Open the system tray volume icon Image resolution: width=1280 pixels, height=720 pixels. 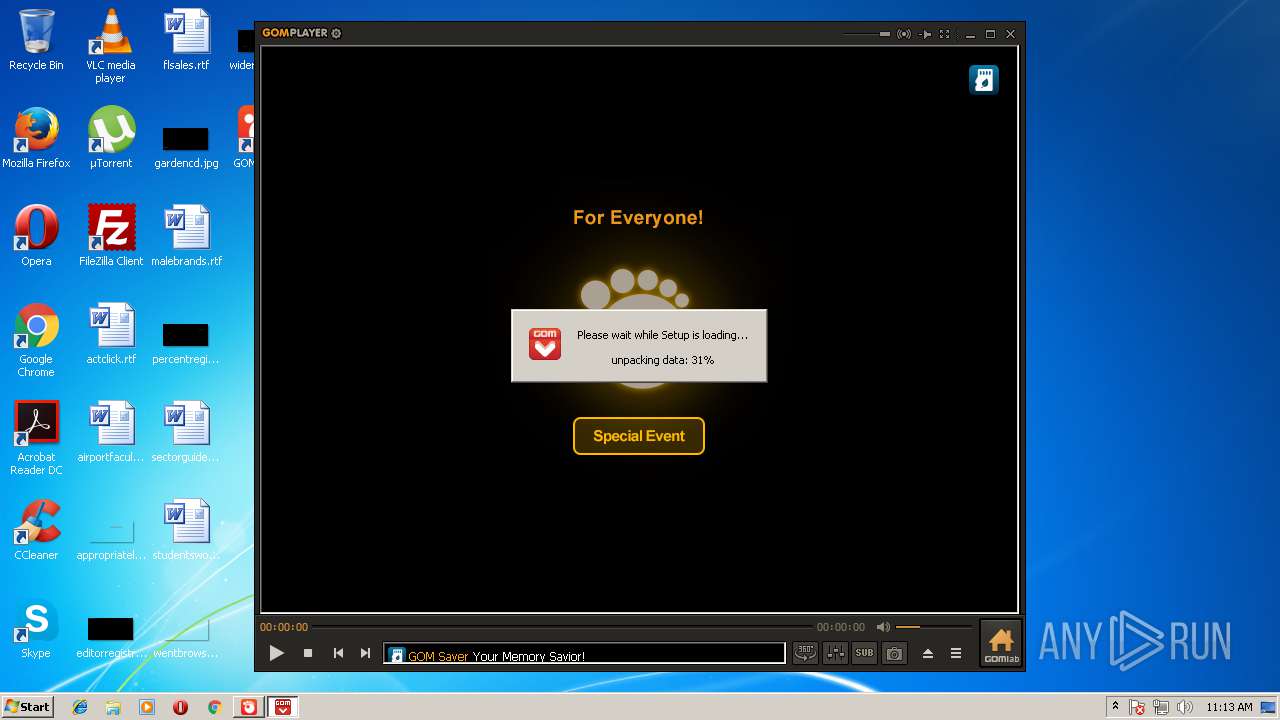tap(1186, 707)
